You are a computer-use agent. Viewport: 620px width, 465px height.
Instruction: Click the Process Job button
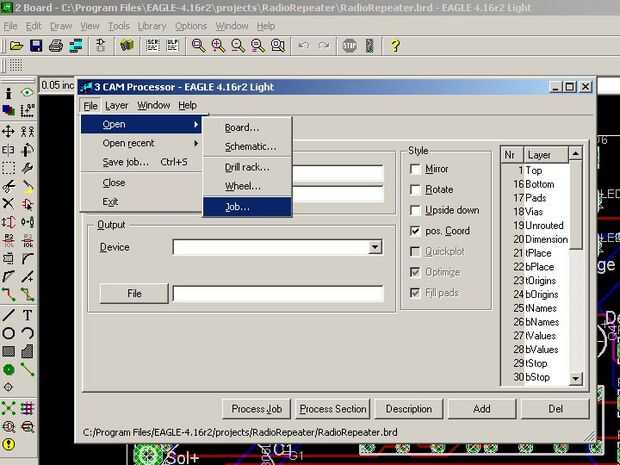pos(256,409)
